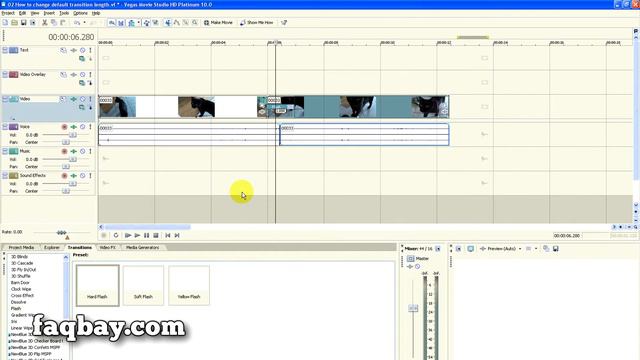
Task: Switch to the Explorer tab
Action: [52, 248]
